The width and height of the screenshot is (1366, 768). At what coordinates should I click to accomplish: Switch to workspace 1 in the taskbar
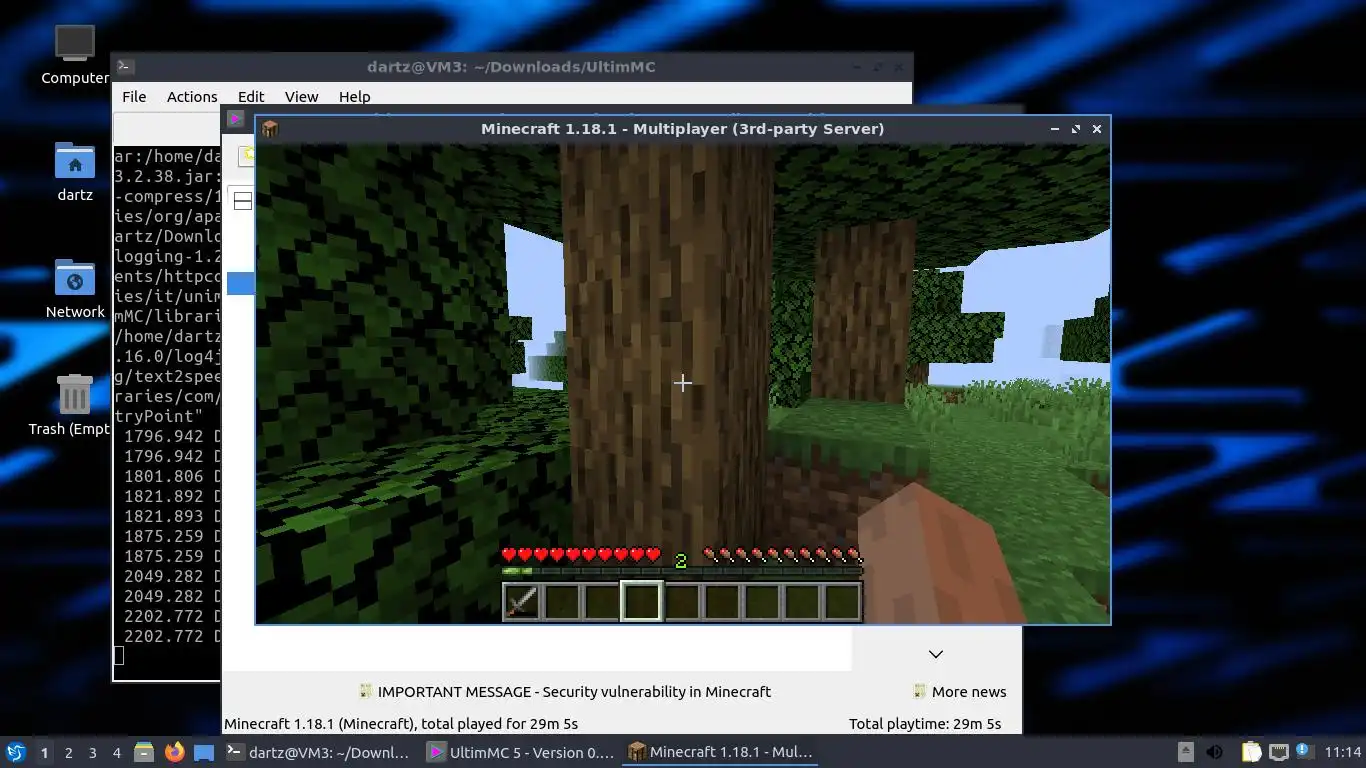pyautogui.click(x=44, y=752)
